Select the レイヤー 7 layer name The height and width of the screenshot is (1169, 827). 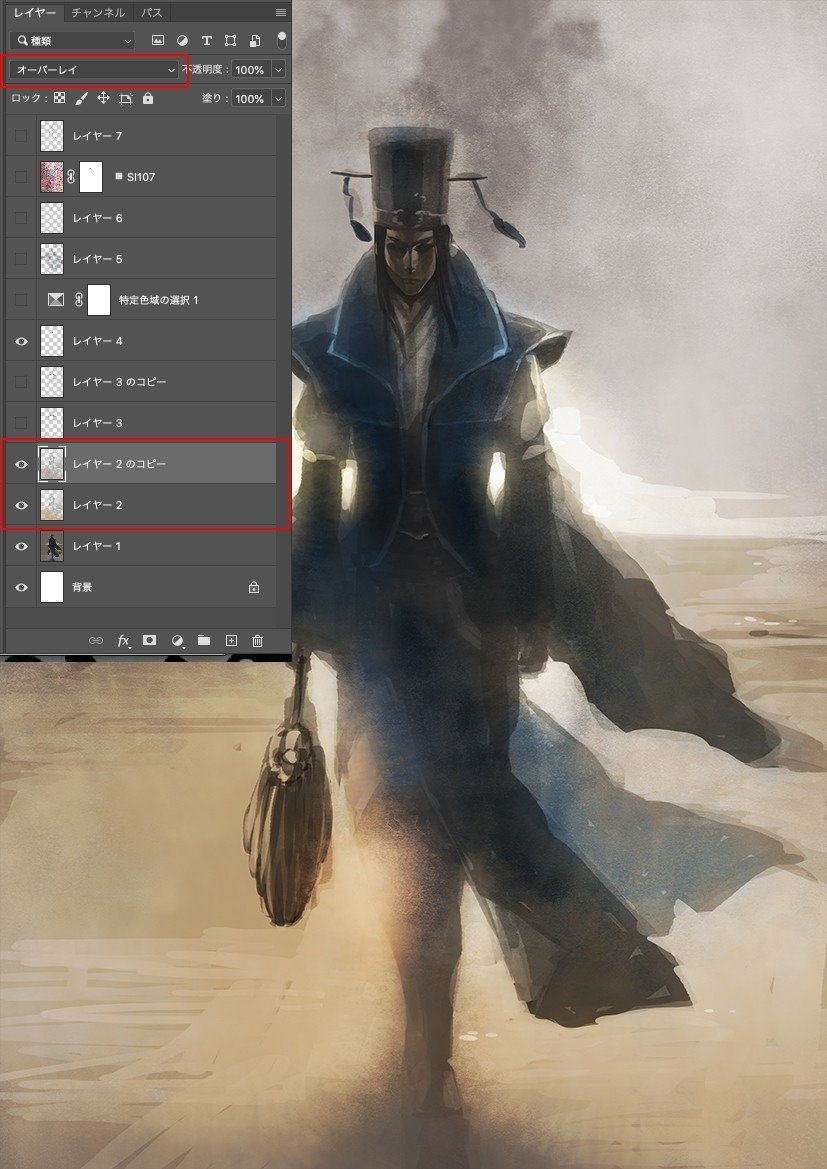point(97,136)
